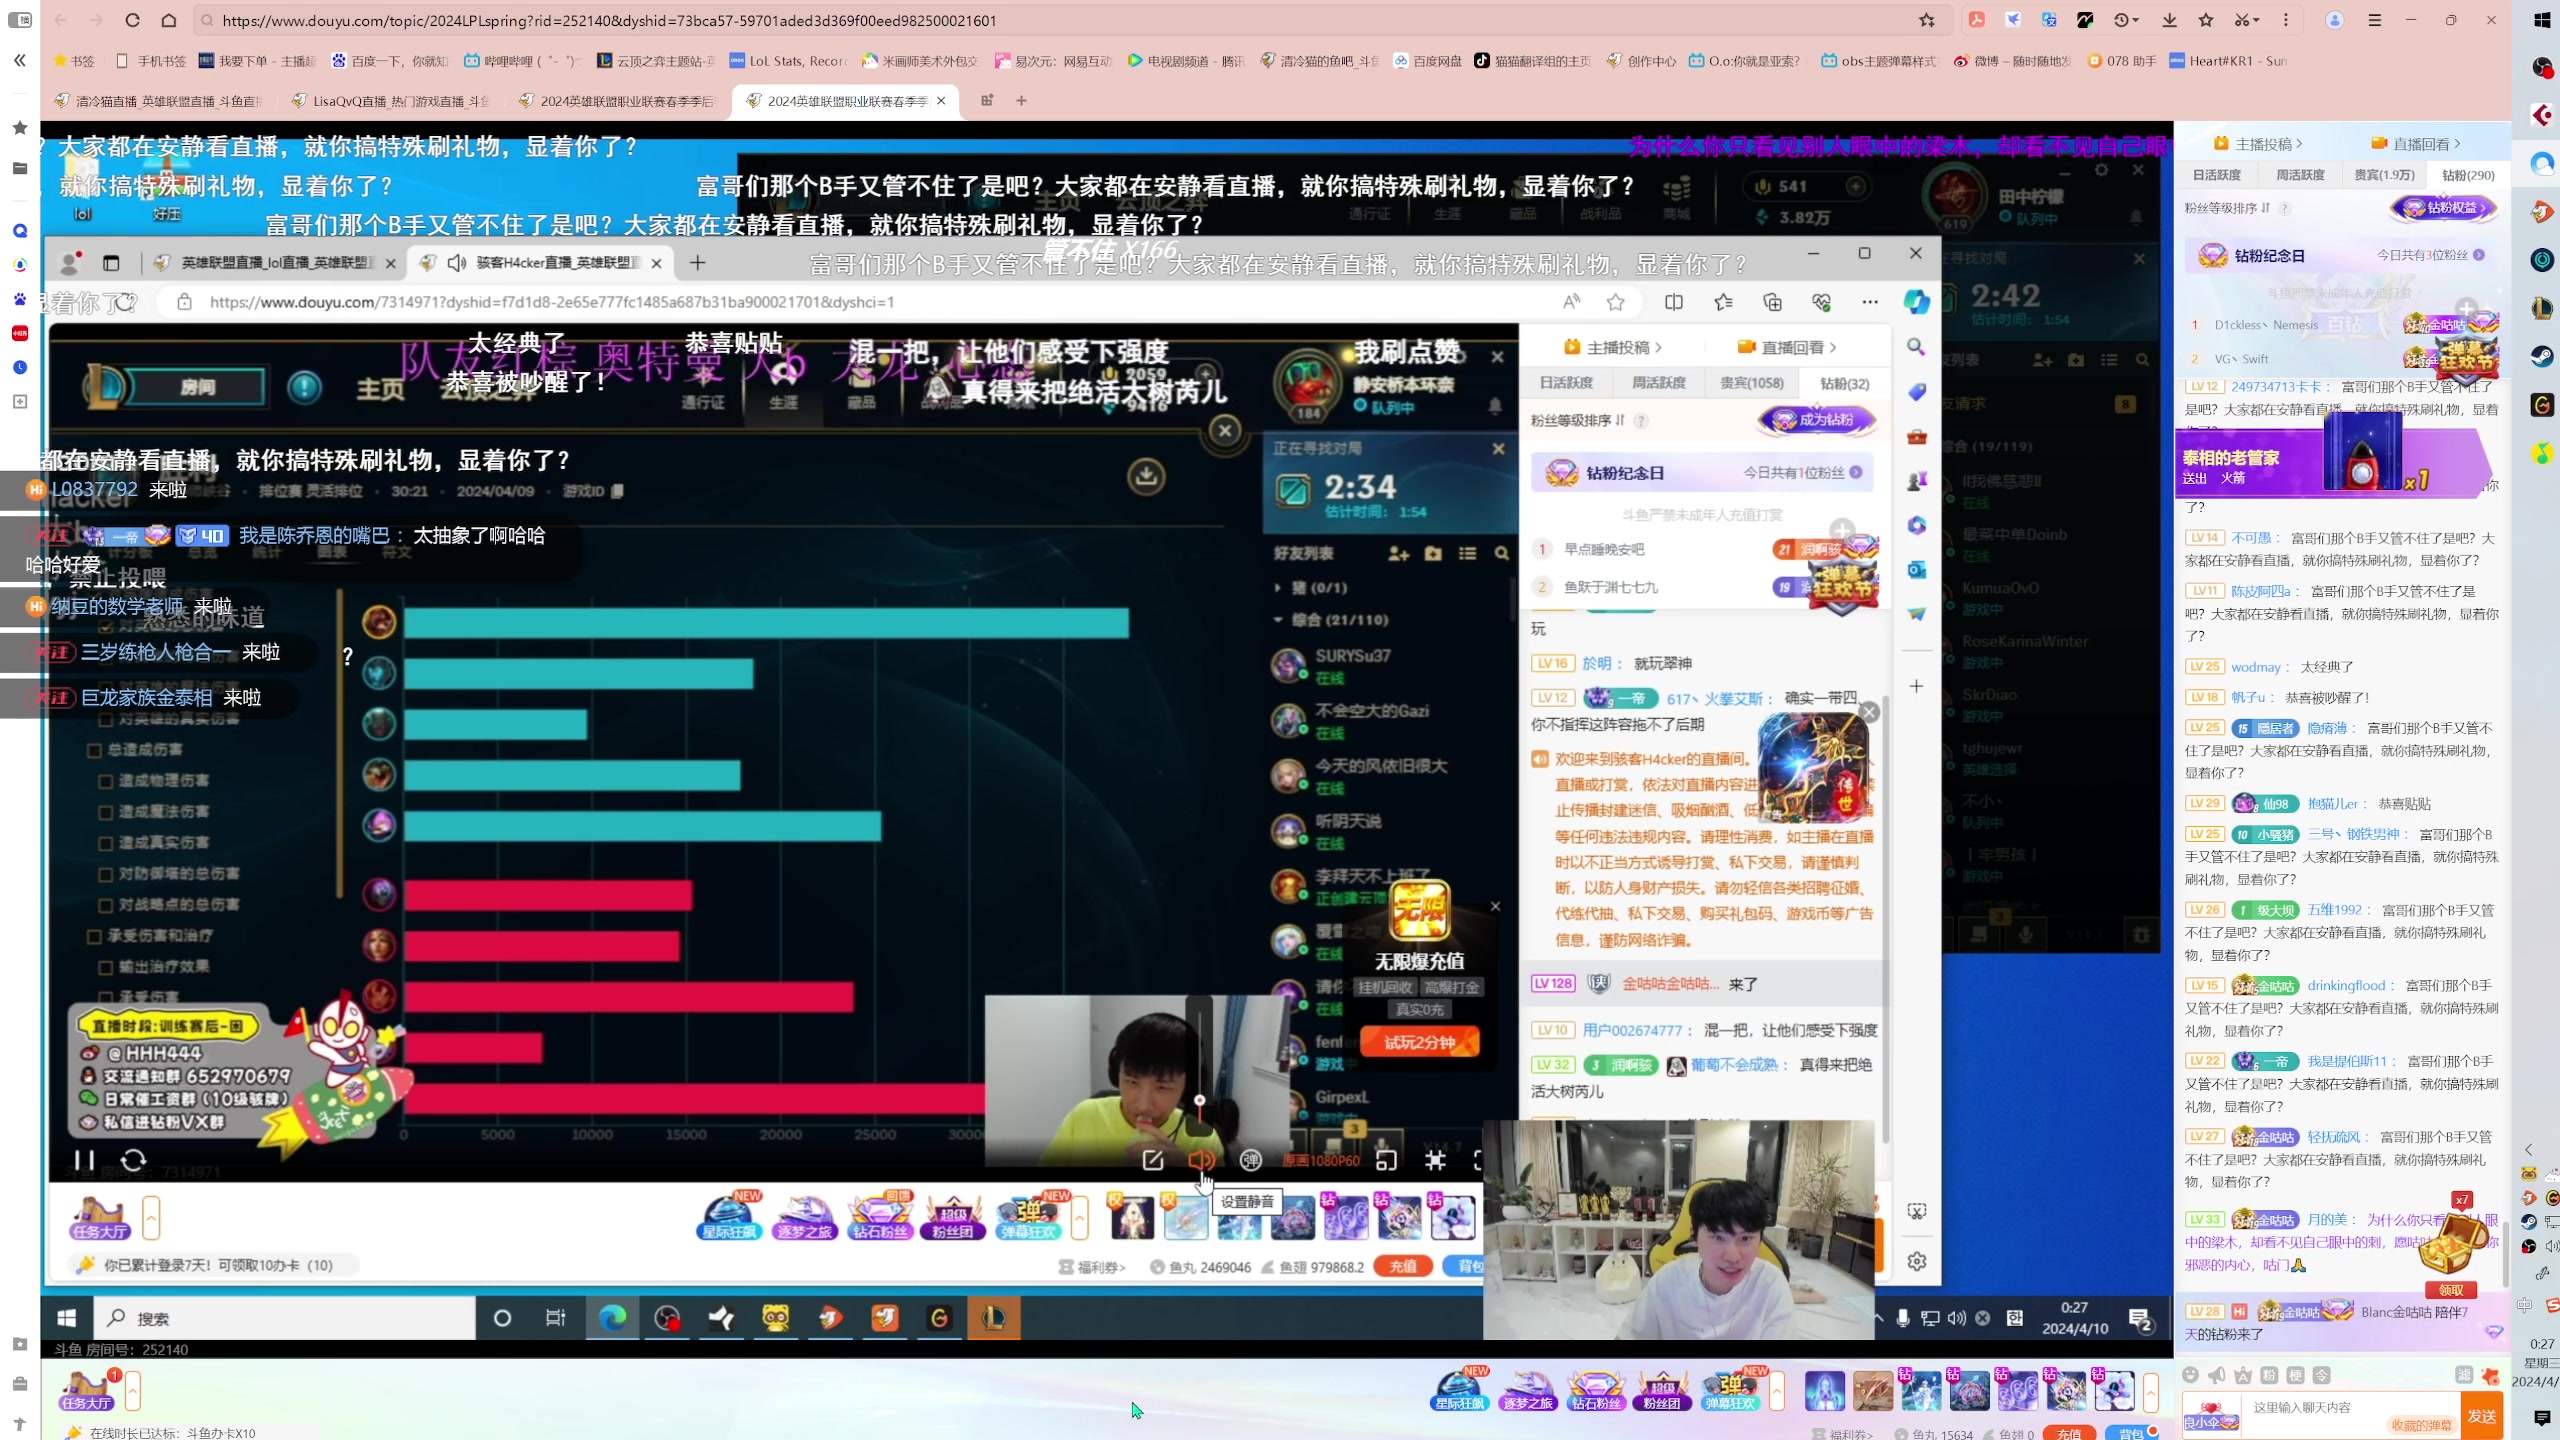Viewport: 2560px width, 1440px height.
Task: Click the 发送 send button
Action: [x=2481, y=1416]
